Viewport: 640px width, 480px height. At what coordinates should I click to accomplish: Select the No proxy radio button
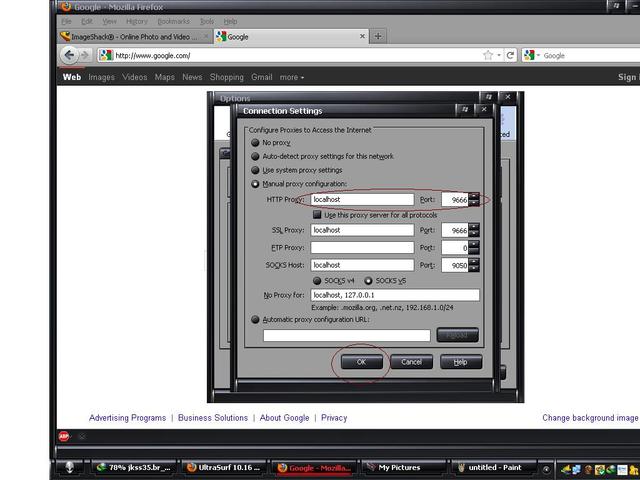(x=255, y=142)
